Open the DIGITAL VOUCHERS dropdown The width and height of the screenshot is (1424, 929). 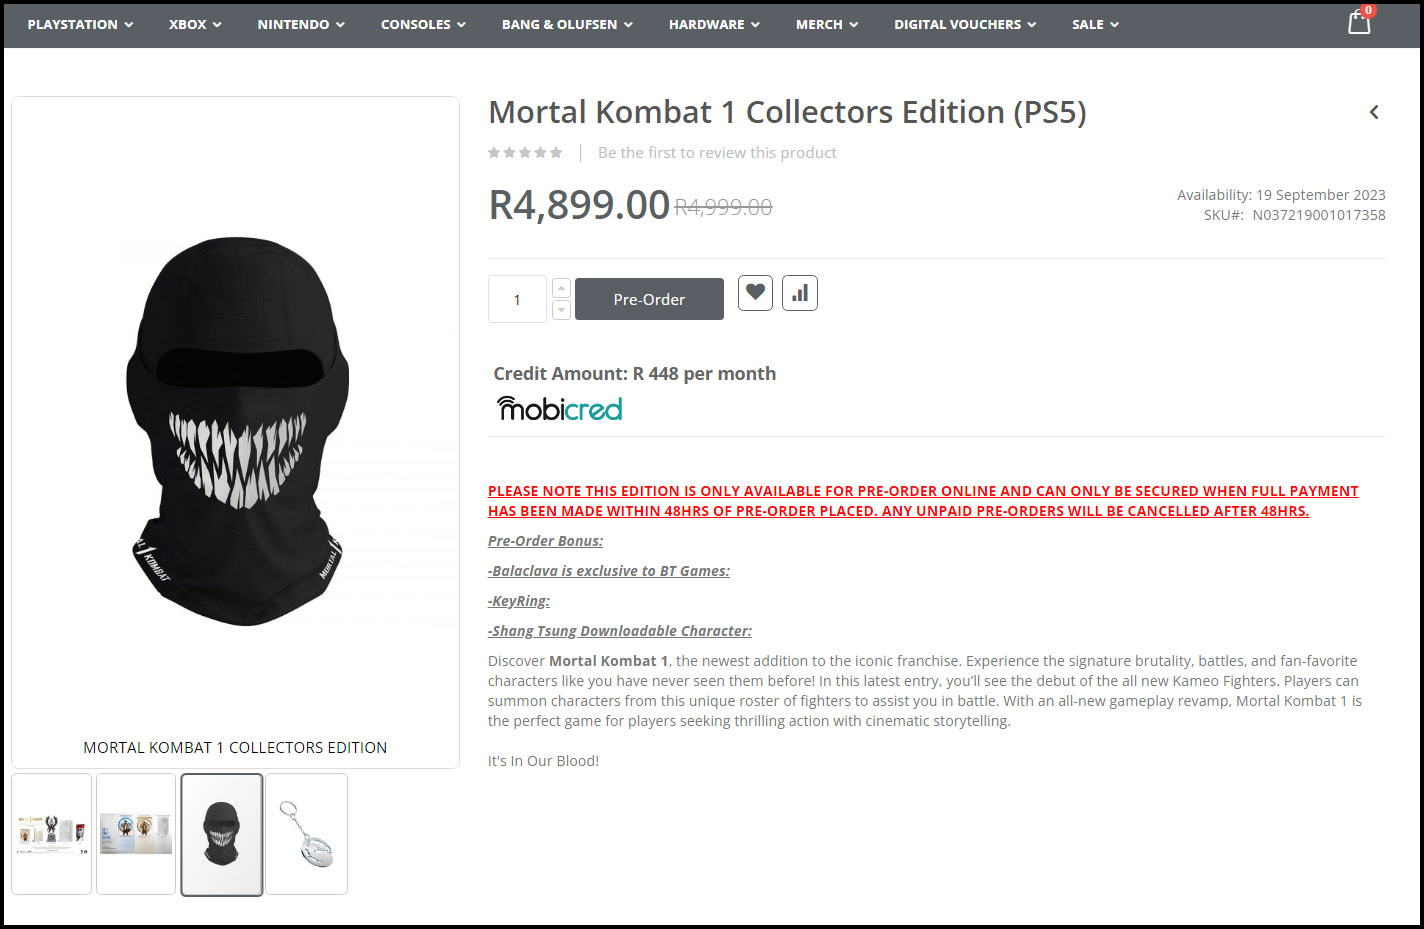963,24
